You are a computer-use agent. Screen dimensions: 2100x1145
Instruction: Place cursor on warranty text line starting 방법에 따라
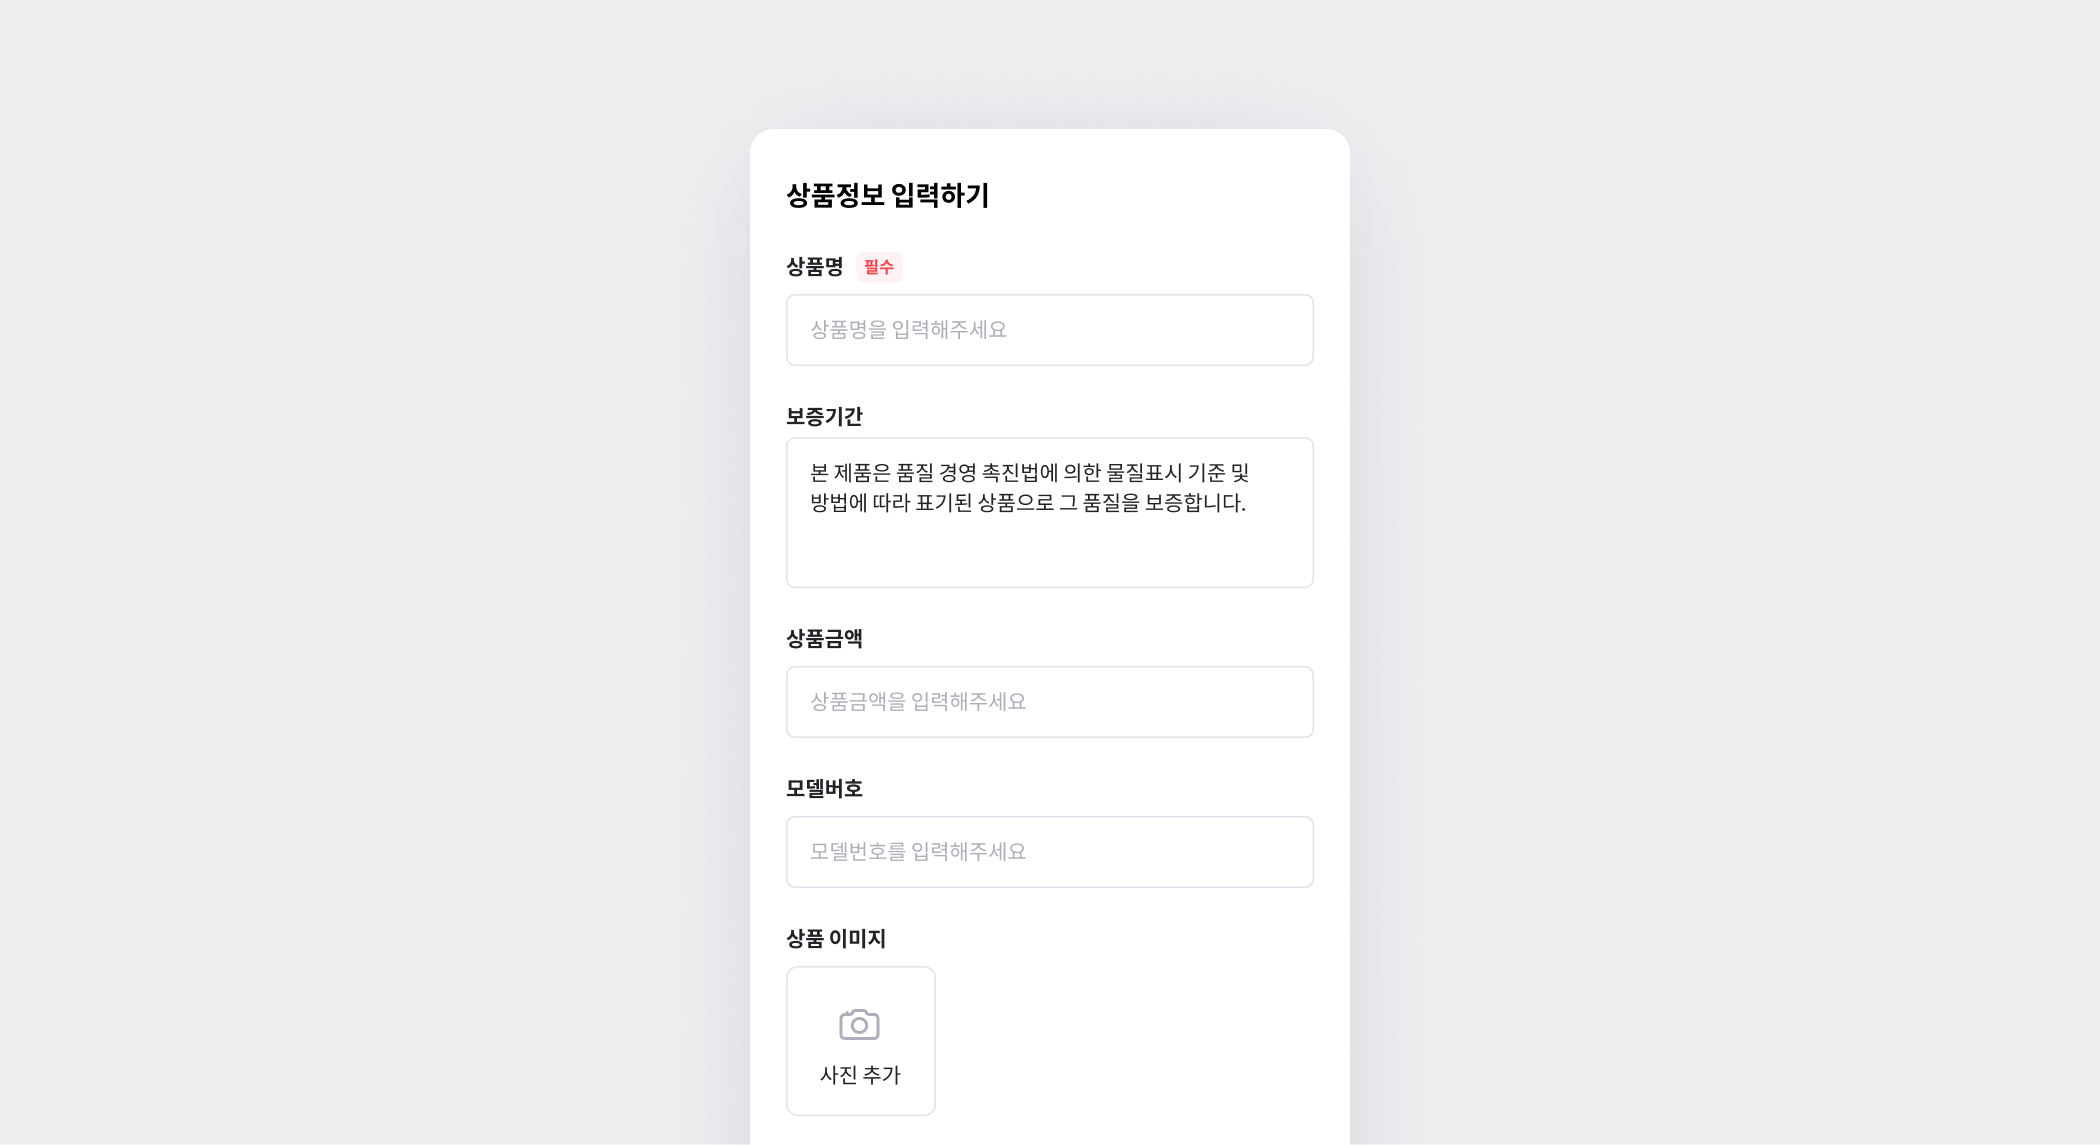tap(1028, 503)
